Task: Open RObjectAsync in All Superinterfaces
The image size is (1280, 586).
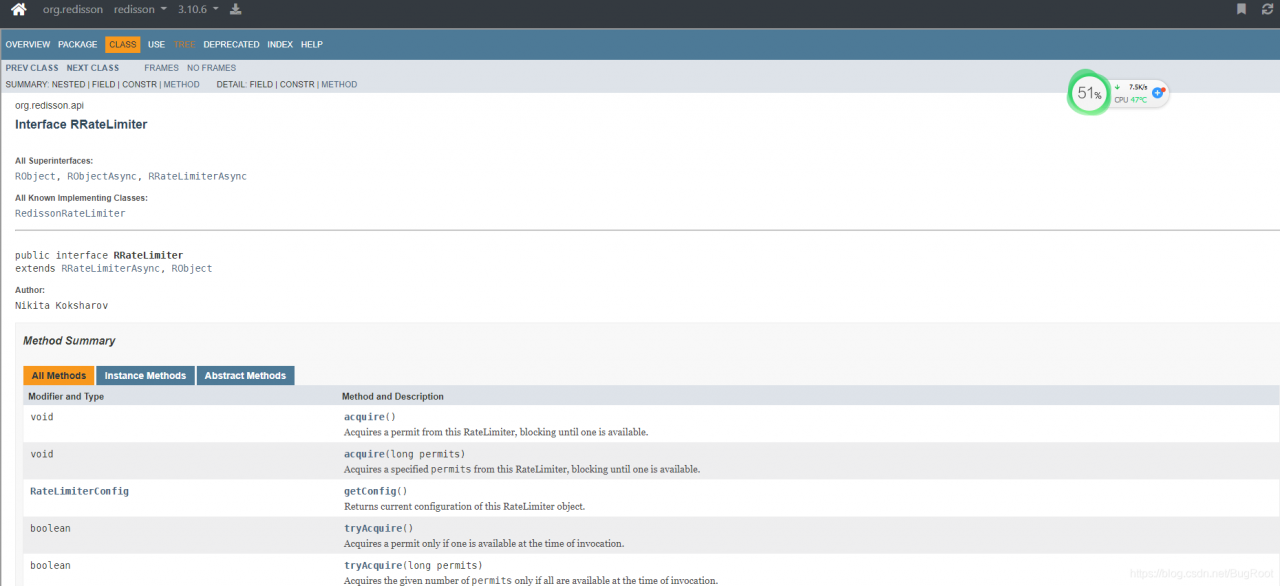Action: click(102, 176)
